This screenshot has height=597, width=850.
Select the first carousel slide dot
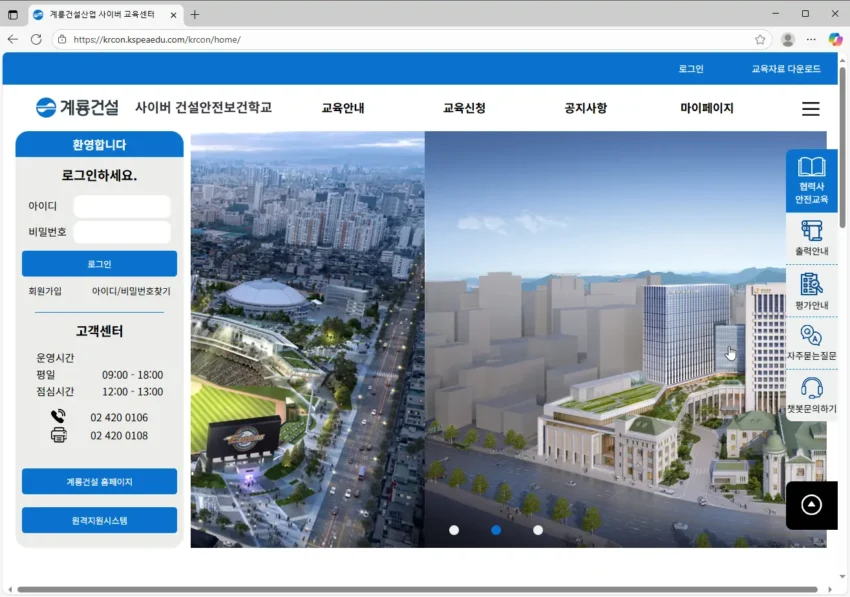point(454,530)
